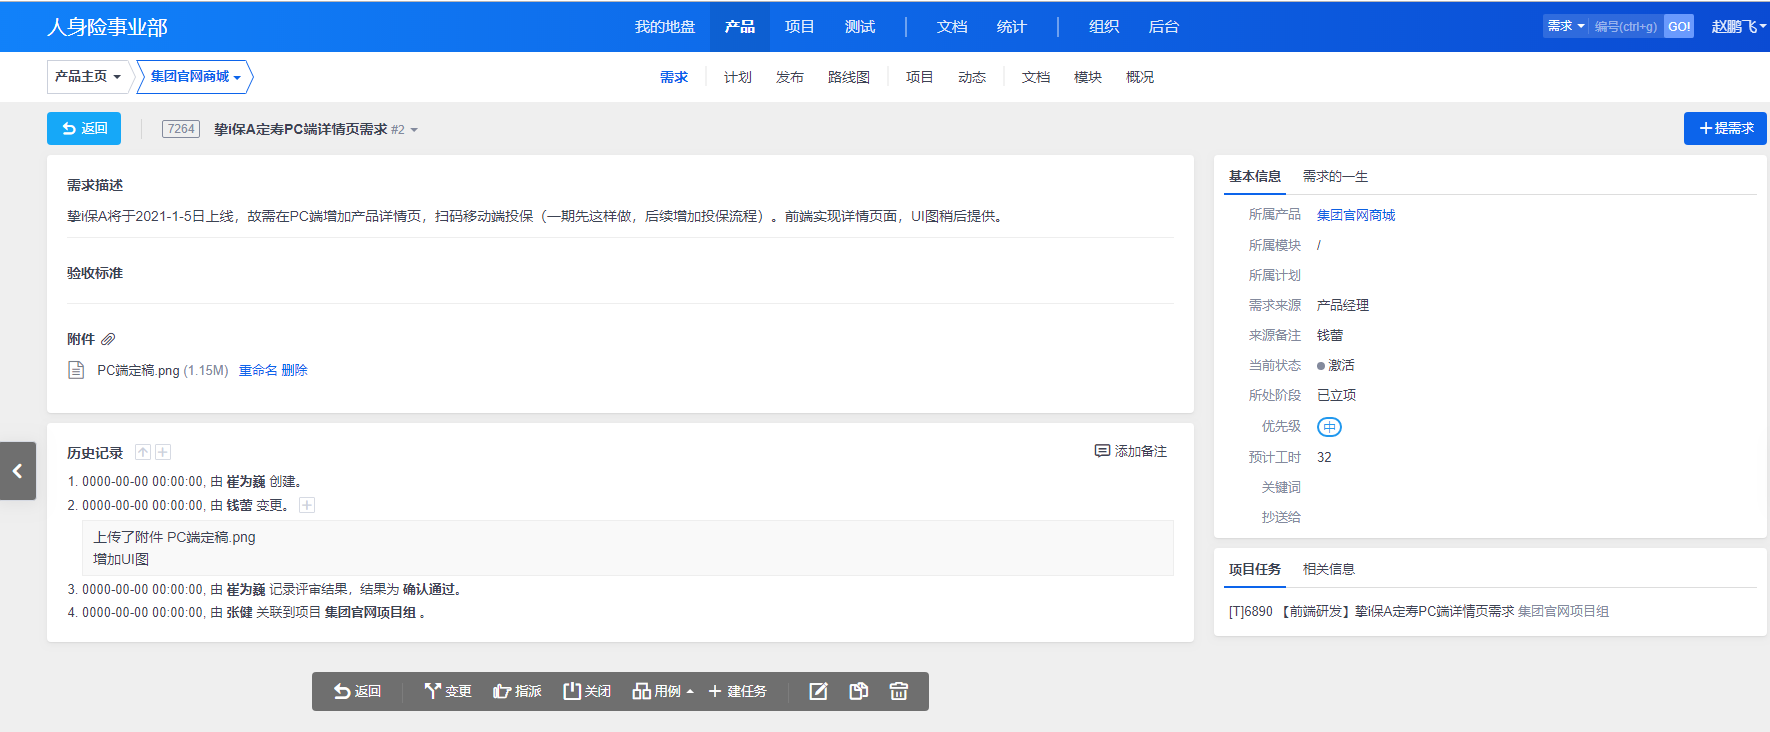
Task: Click 关闭 (close) in the bottom toolbar
Action: coord(587,691)
